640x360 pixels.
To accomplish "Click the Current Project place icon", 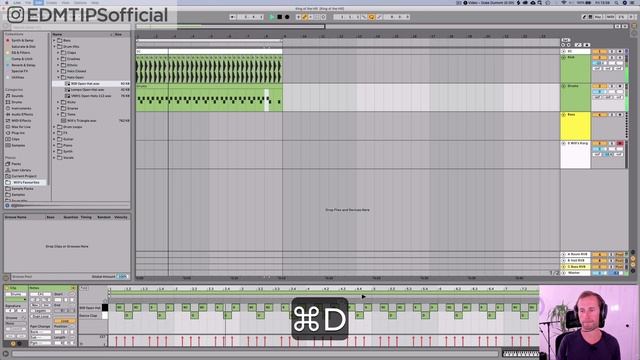I will 8,176.
